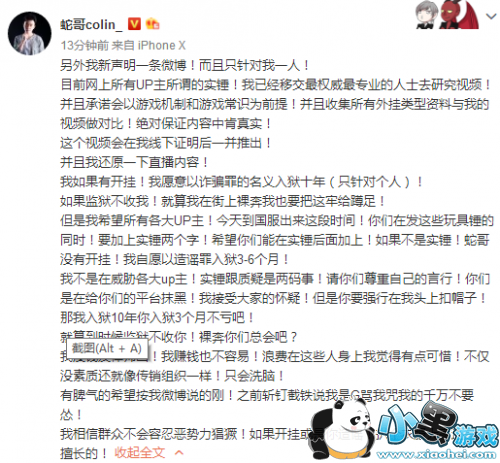Click the orange V verified badge

[134, 24]
